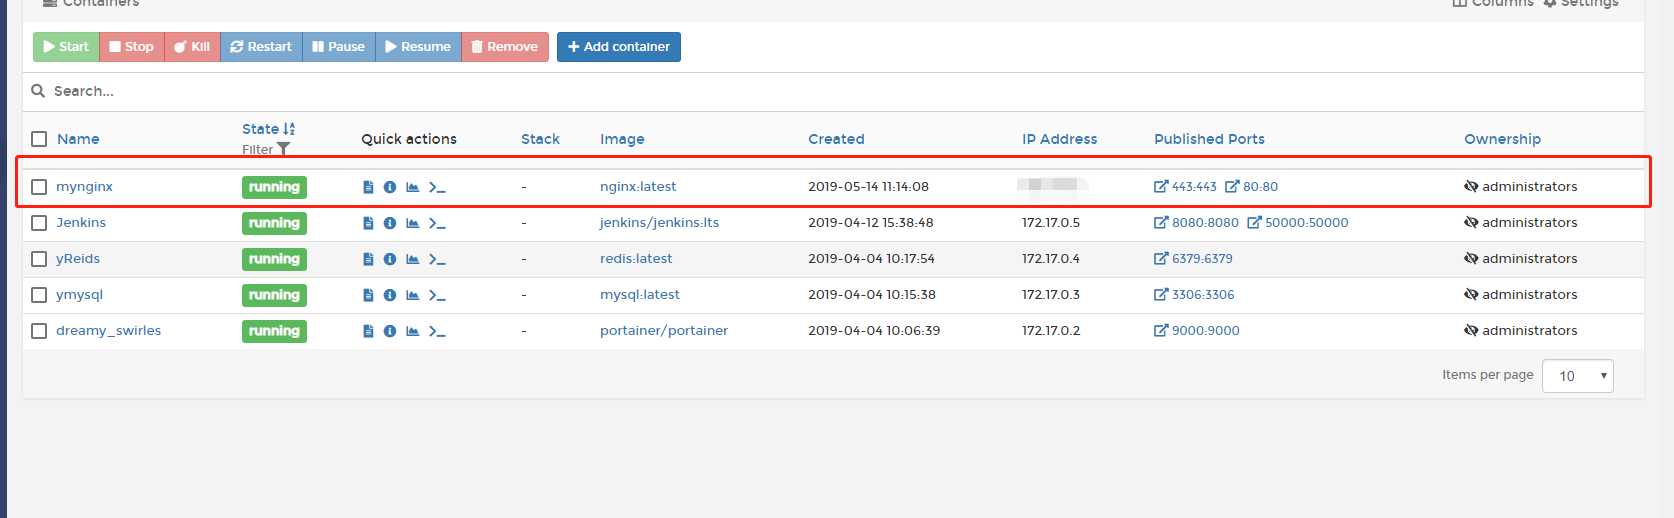
Task: Open published port 8080:8080 link
Action: tap(1196, 223)
